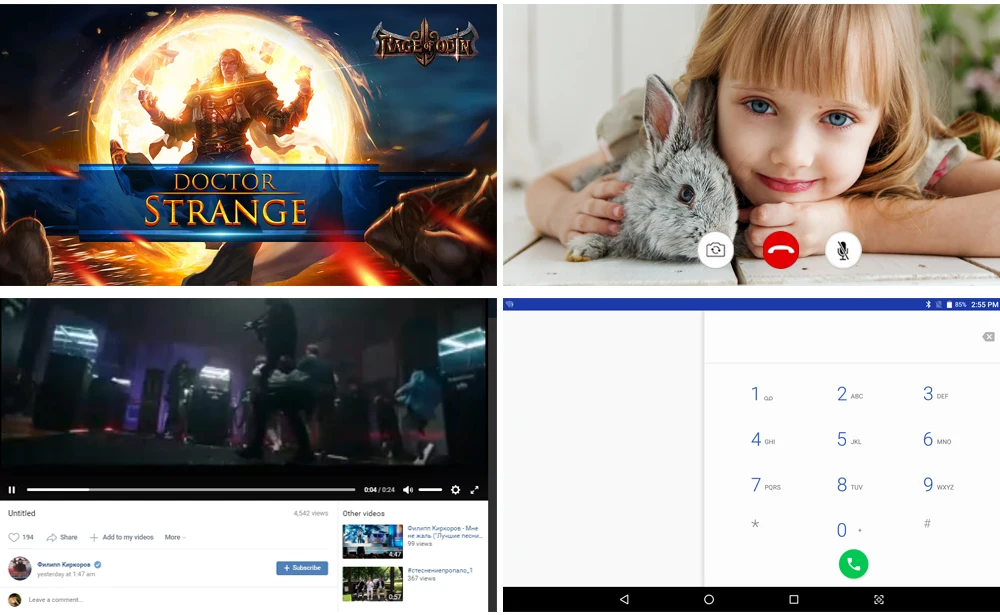Tap the Android recent apps button

(x=793, y=600)
